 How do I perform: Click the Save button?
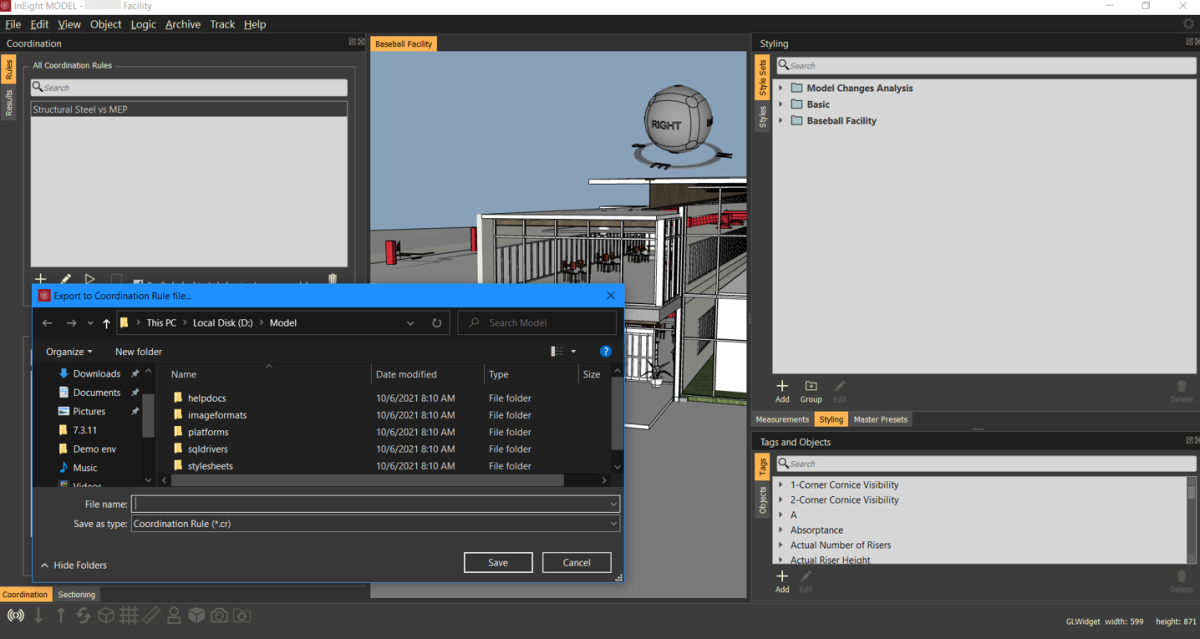click(x=498, y=563)
